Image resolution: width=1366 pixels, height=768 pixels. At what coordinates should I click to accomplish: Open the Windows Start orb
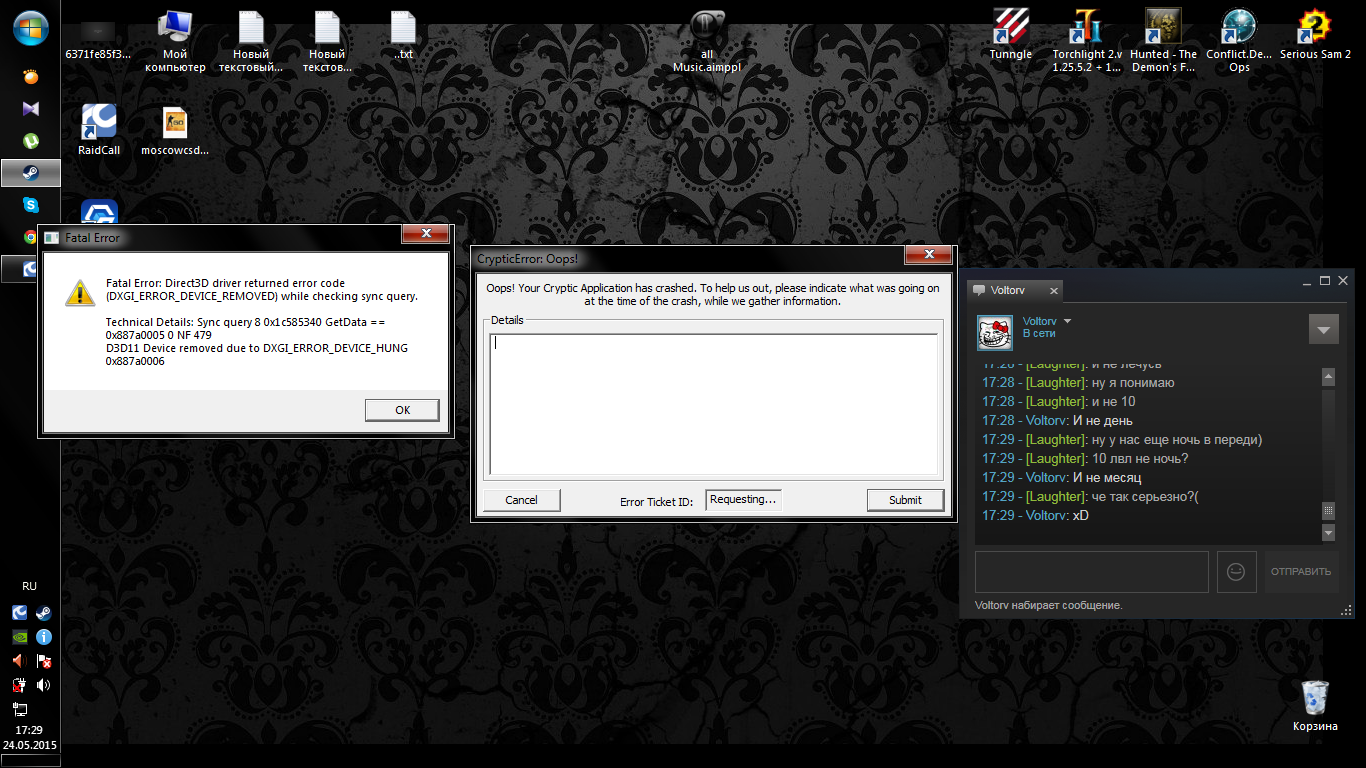tap(30, 28)
